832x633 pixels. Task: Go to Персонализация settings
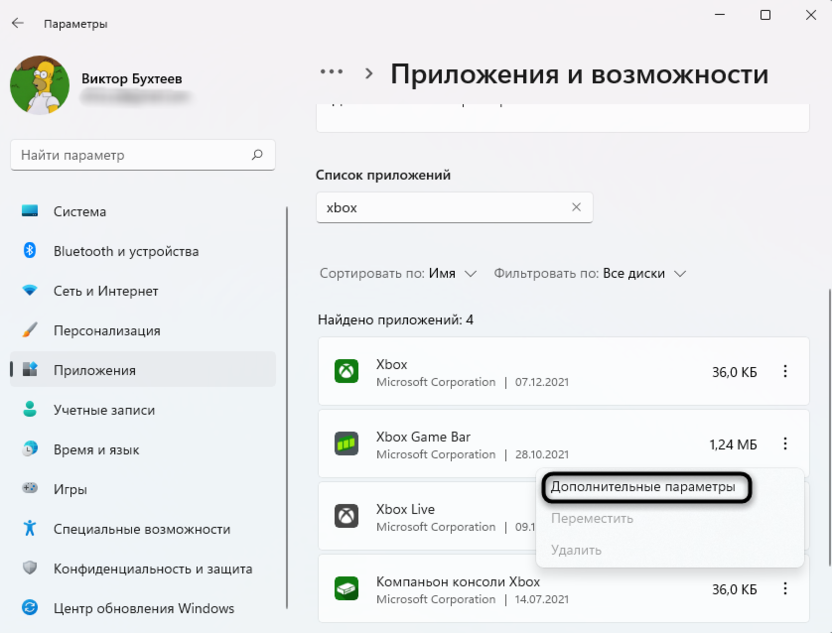pos(143,331)
